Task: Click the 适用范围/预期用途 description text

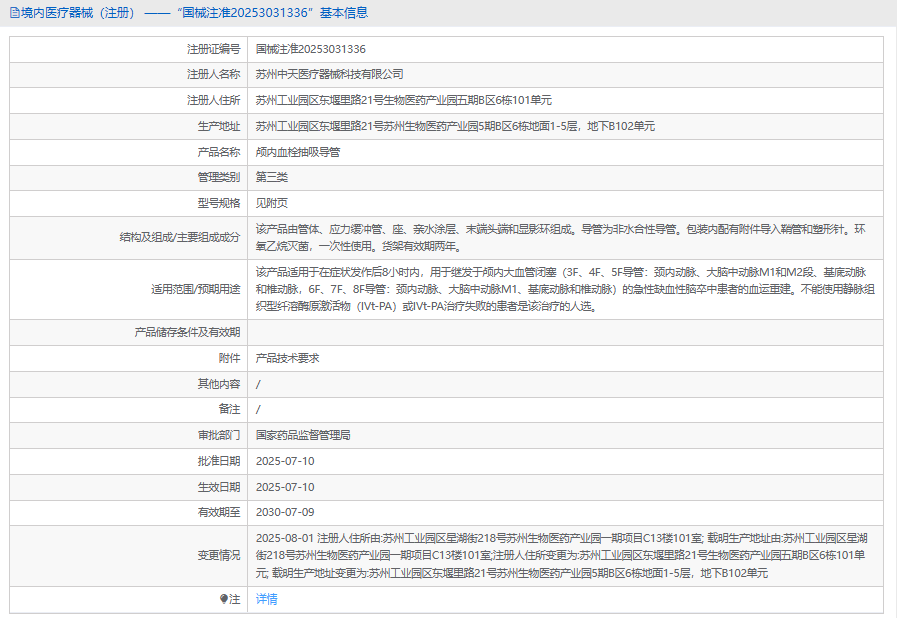Action: click(x=560, y=289)
